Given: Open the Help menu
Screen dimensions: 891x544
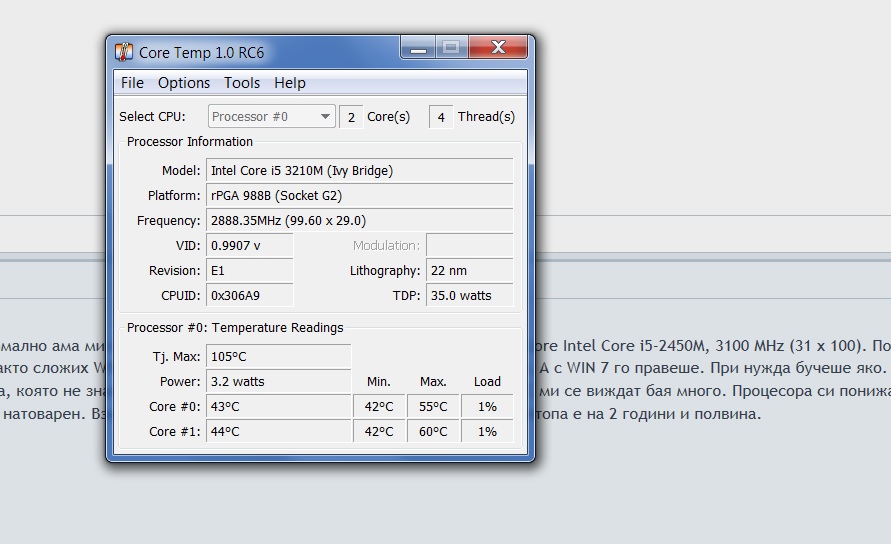Looking at the screenshot, I should tap(290, 83).
